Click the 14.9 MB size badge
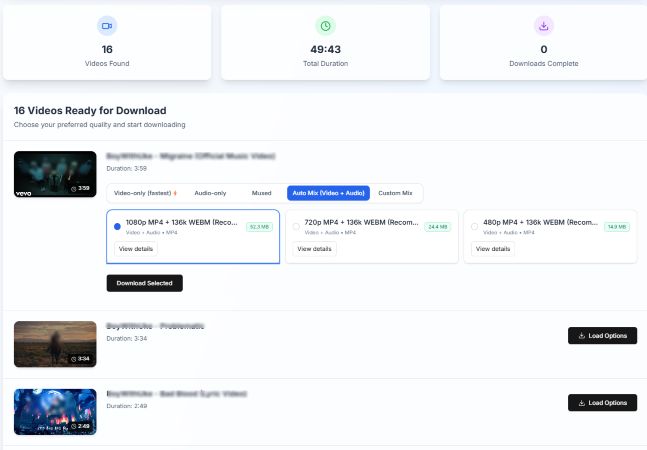The width and height of the screenshot is (647, 450). (x=616, y=227)
